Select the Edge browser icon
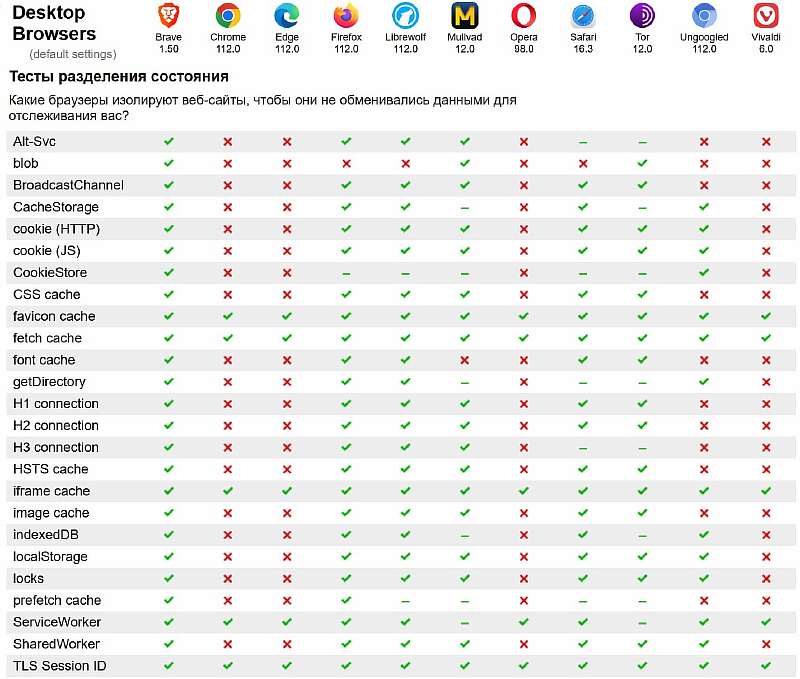The width and height of the screenshot is (800, 679). 287,17
